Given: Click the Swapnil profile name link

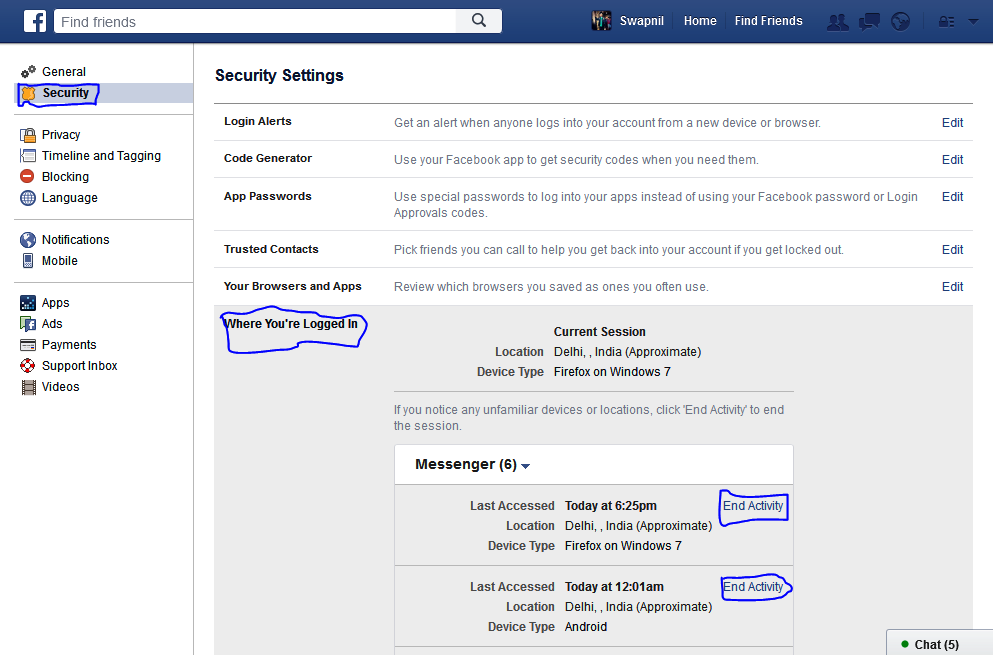Looking at the screenshot, I should point(642,21).
